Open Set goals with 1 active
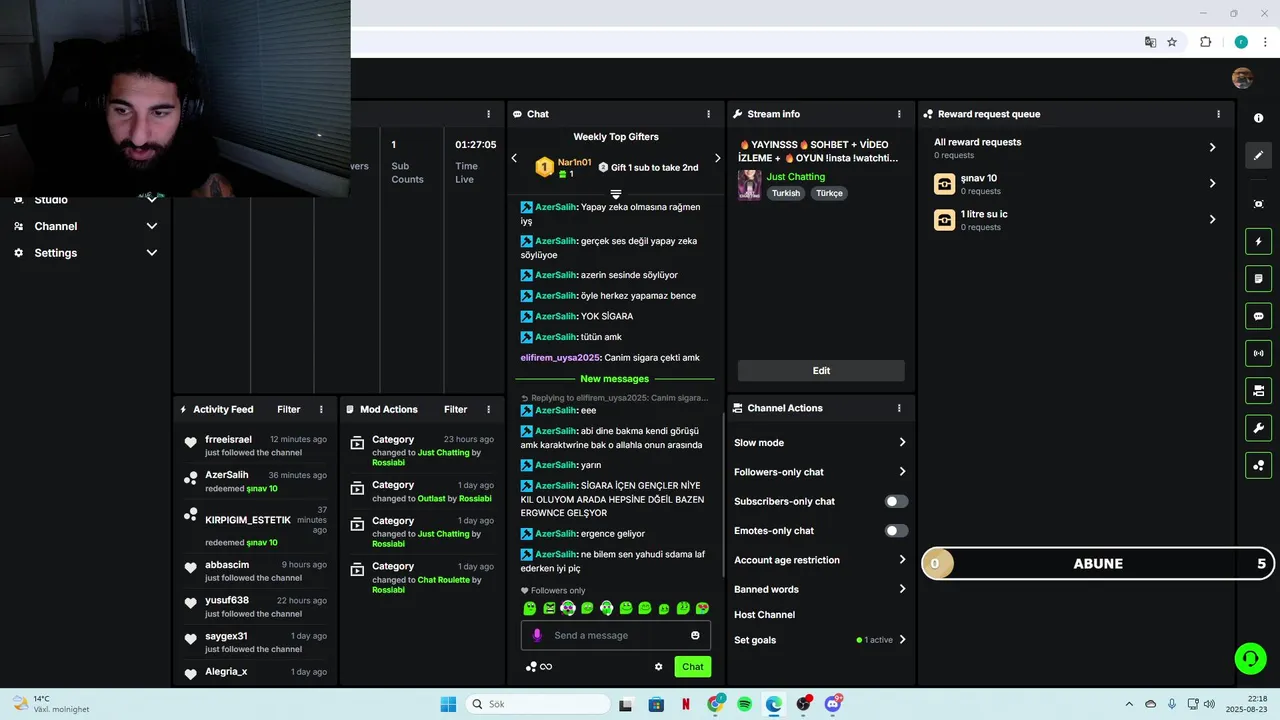This screenshot has width=1280, height=720. coord(820,640)
